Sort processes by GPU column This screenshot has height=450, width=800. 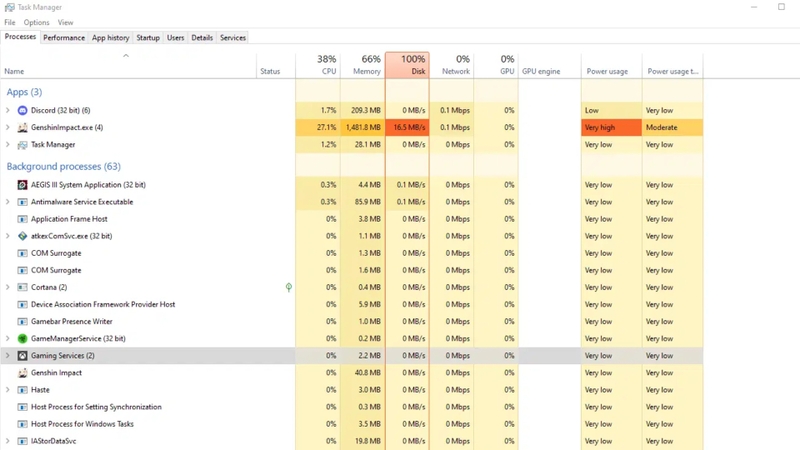496,65
